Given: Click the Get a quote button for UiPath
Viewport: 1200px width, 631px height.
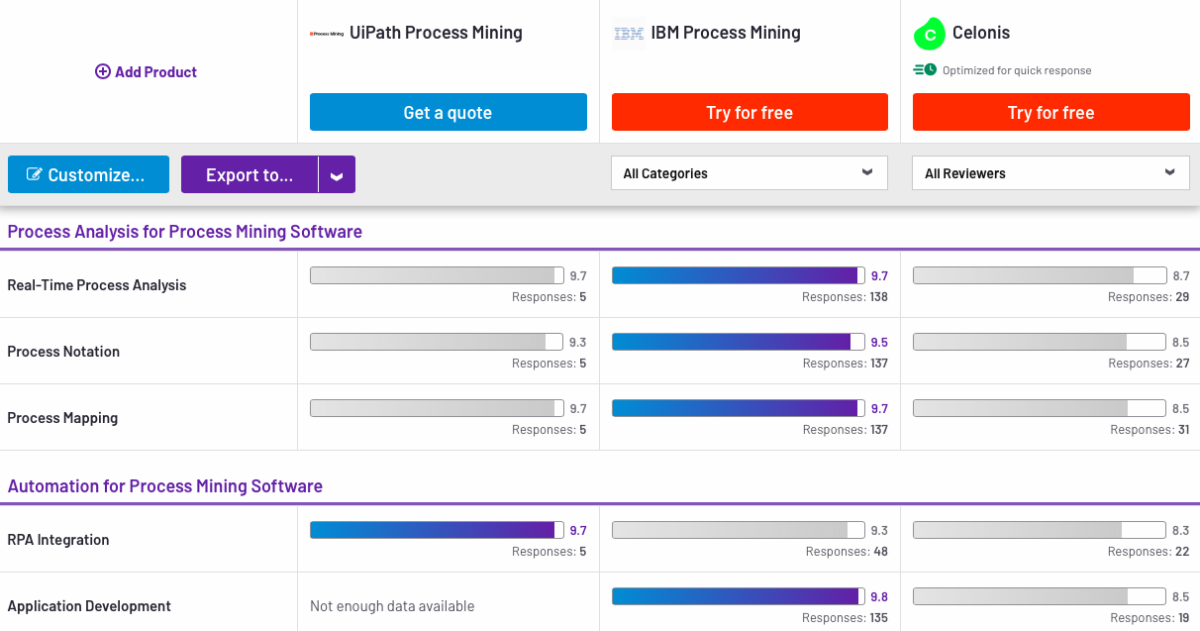Looking at the screenshot, I should click(x=448, y=112).
